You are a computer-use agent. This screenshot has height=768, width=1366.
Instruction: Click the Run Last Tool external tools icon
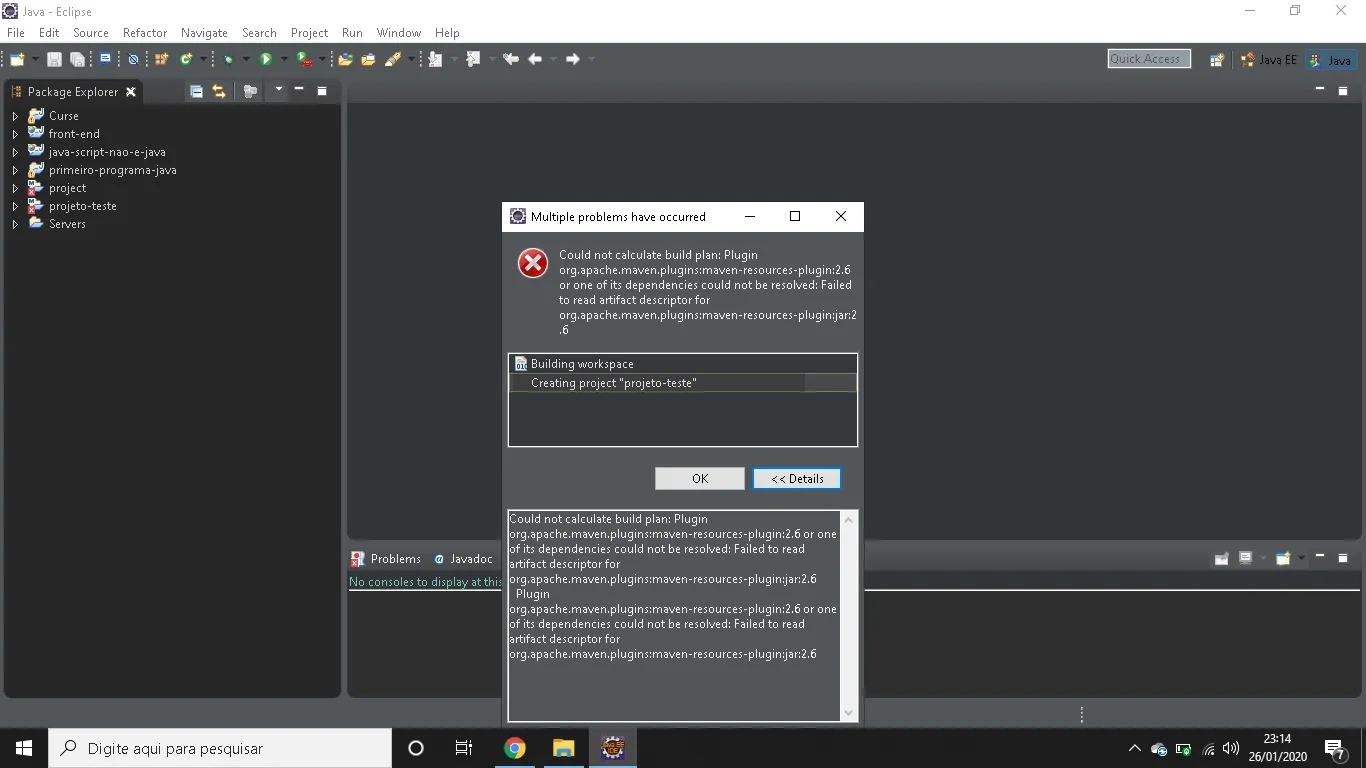(x=304, y=60)
